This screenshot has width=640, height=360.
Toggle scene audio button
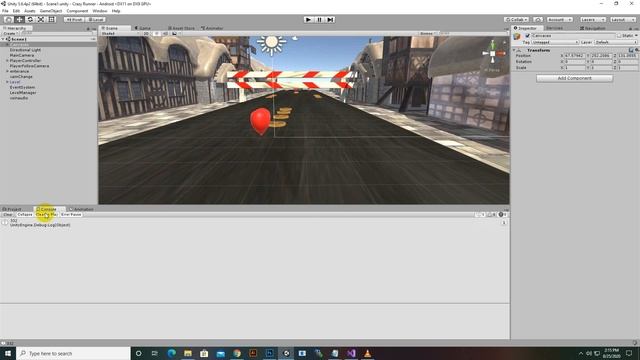(165, 33)
